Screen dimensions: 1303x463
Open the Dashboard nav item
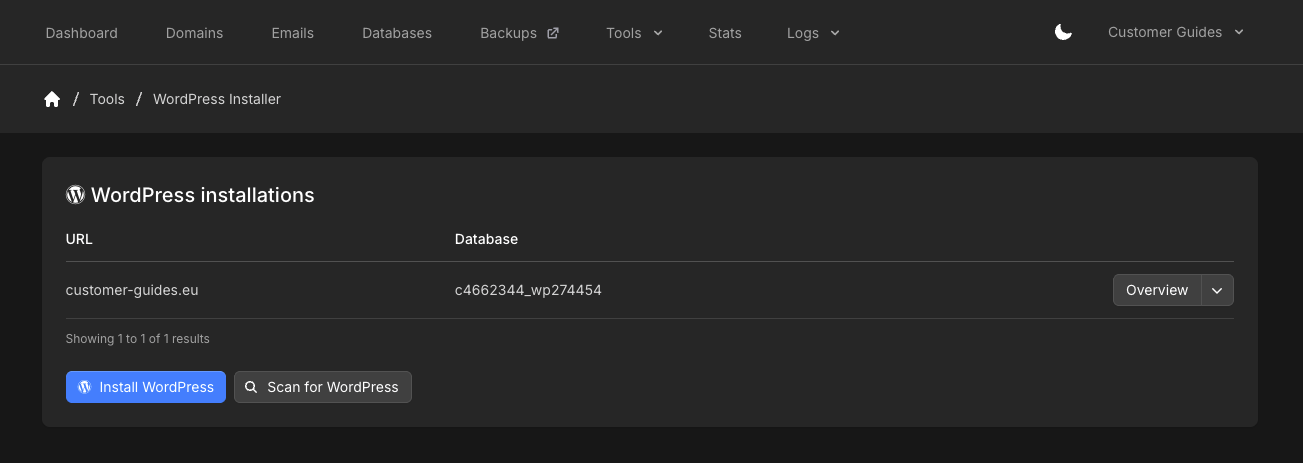(x=82, y=33)
